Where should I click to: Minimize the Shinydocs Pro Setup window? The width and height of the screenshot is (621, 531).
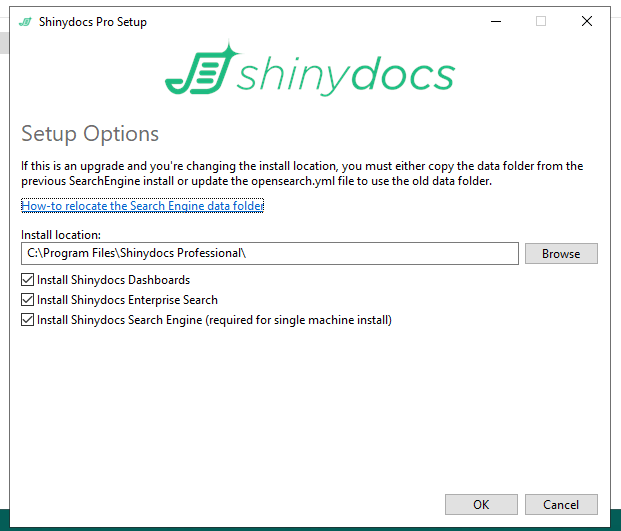click(x=495, y=21)
